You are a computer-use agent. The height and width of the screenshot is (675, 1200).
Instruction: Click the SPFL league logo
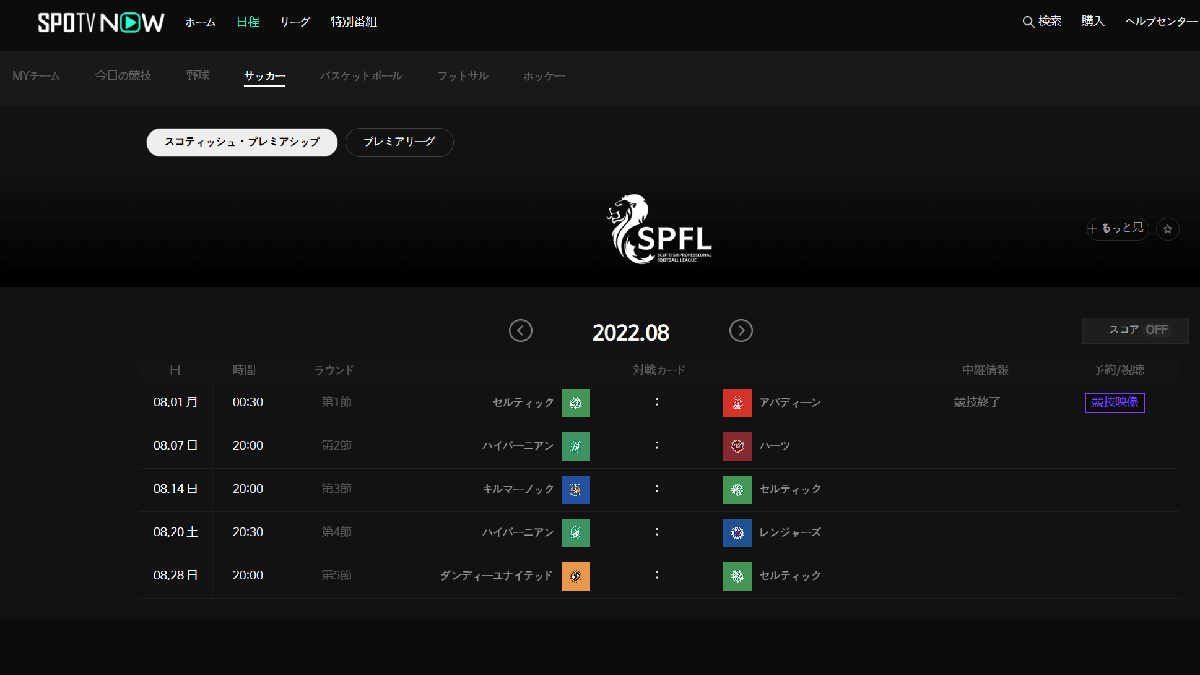(x=659, y=229)
